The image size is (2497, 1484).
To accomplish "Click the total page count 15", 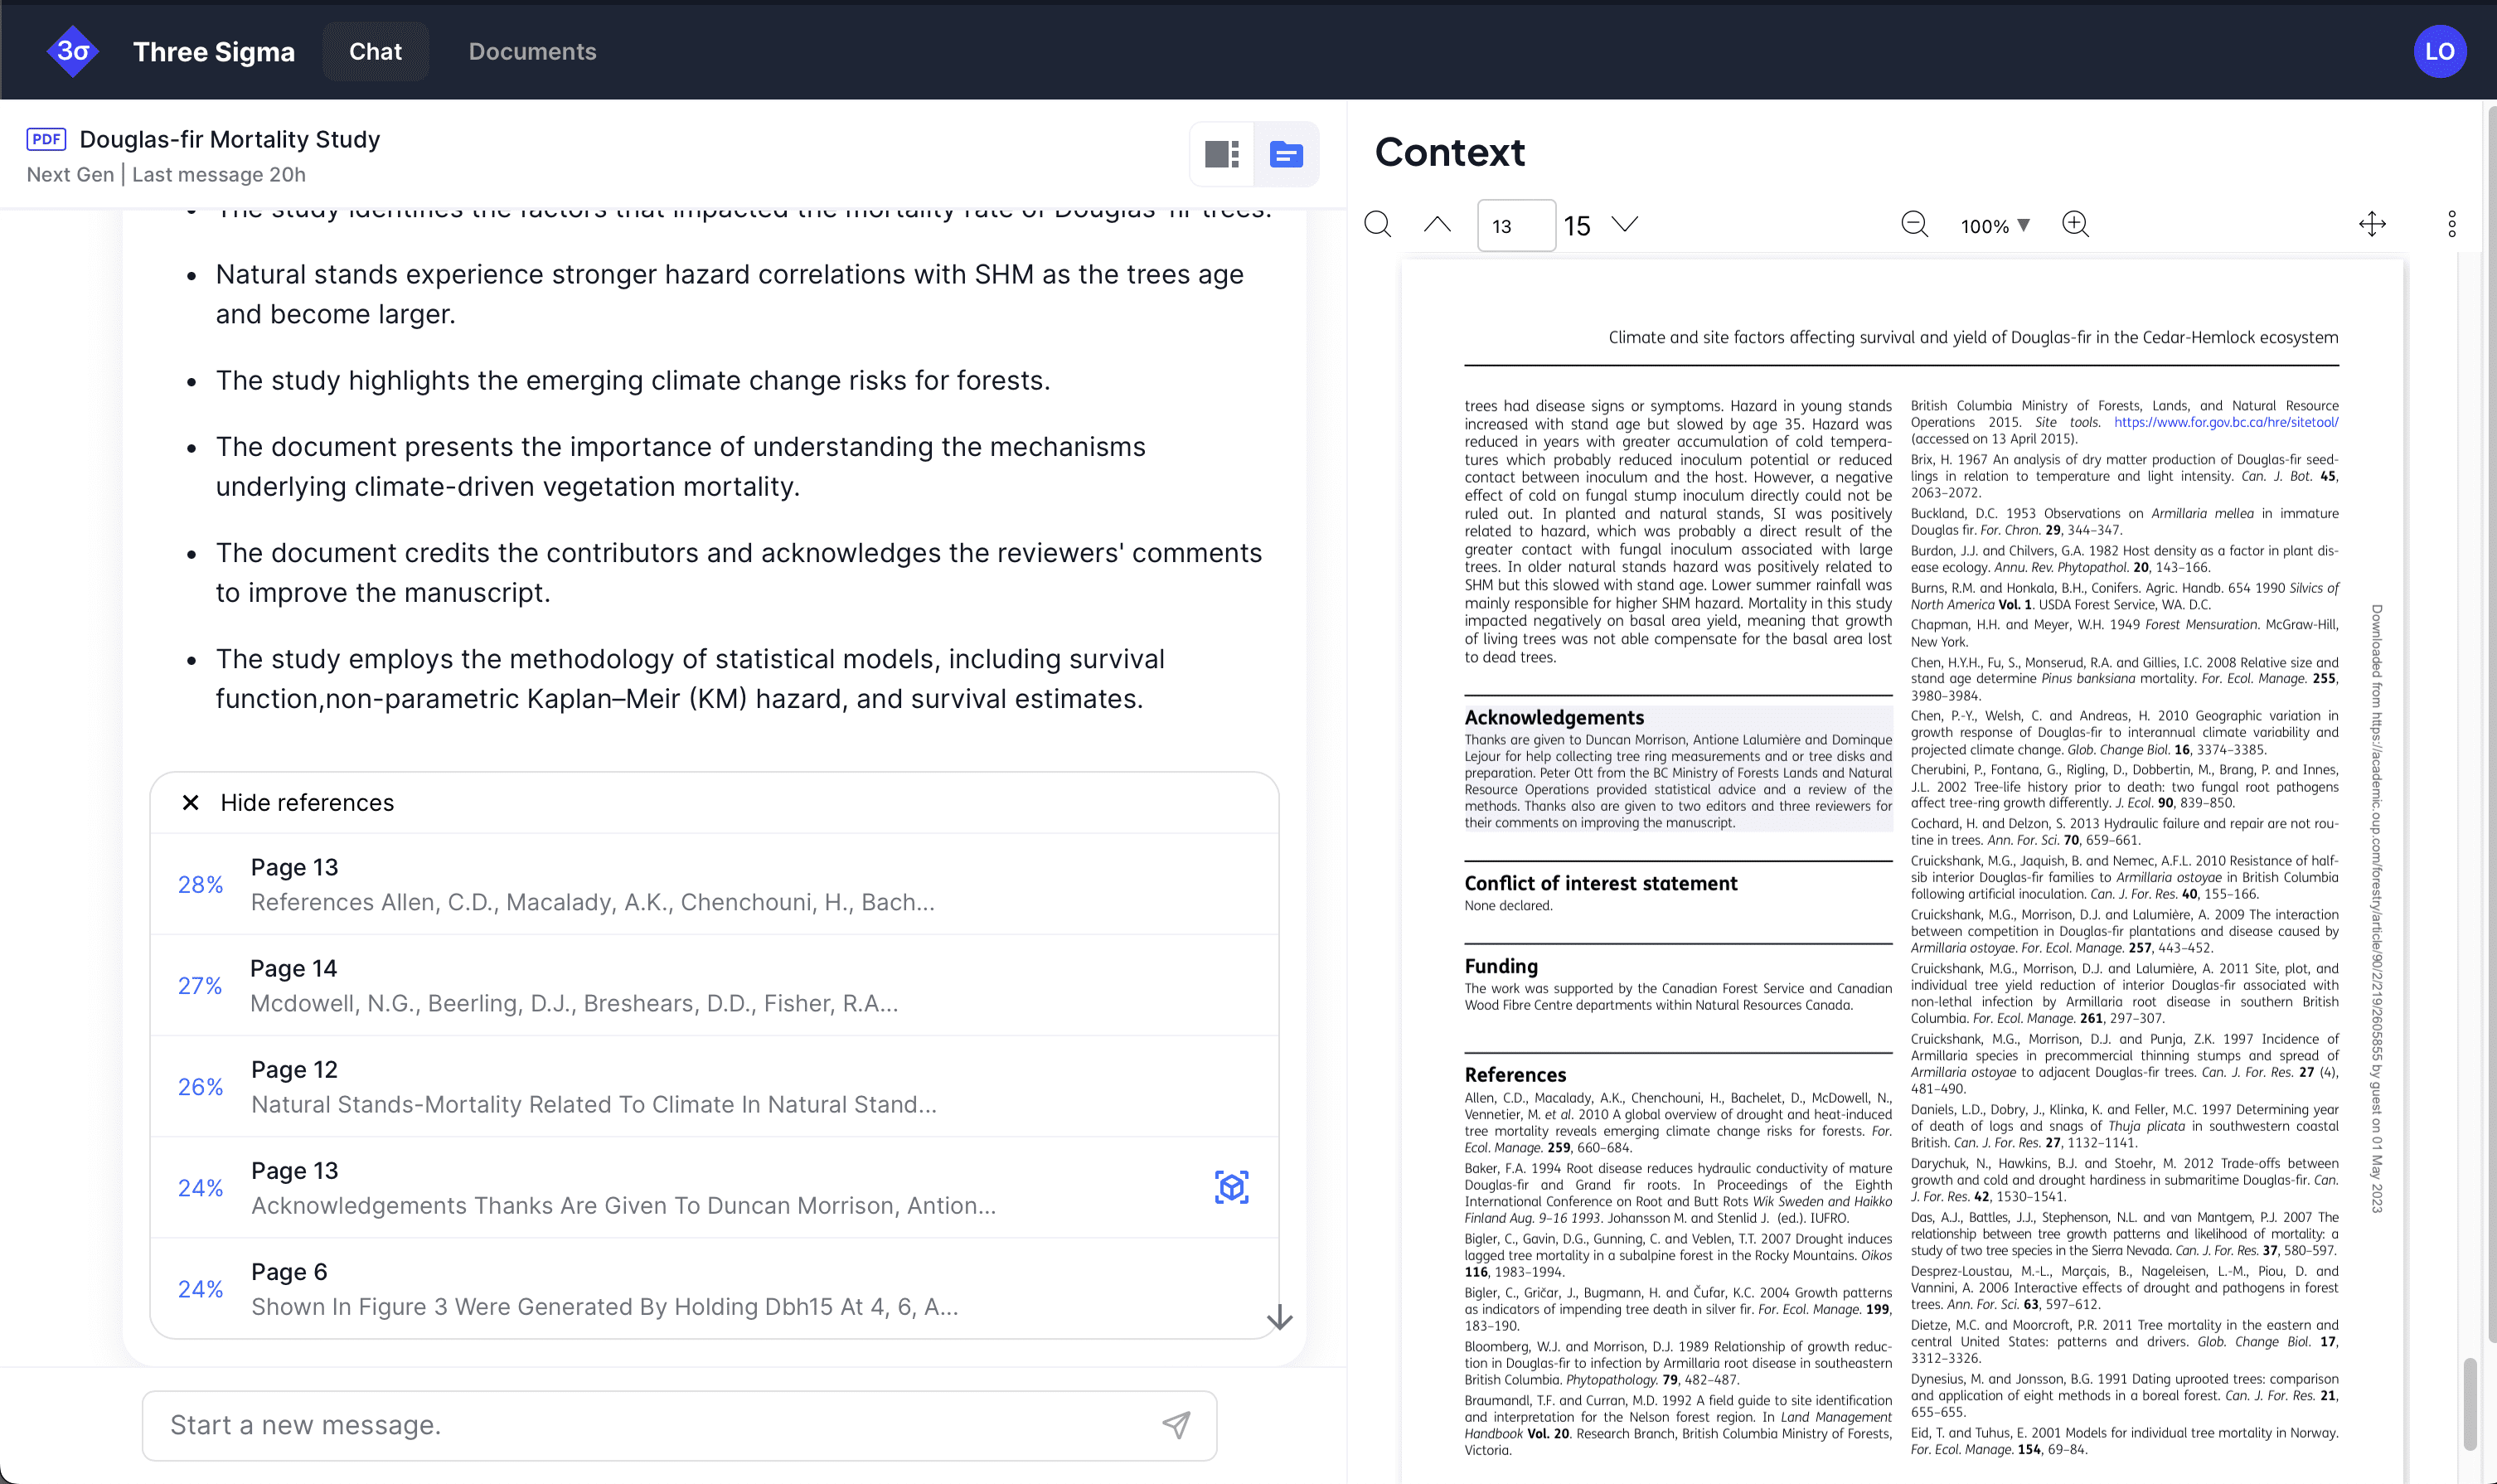I will (x=1577, y=226).
